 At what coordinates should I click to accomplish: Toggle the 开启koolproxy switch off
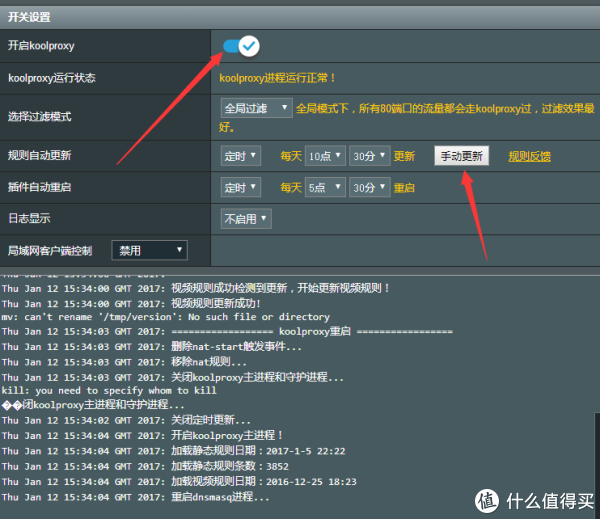(x=241, y=46)
